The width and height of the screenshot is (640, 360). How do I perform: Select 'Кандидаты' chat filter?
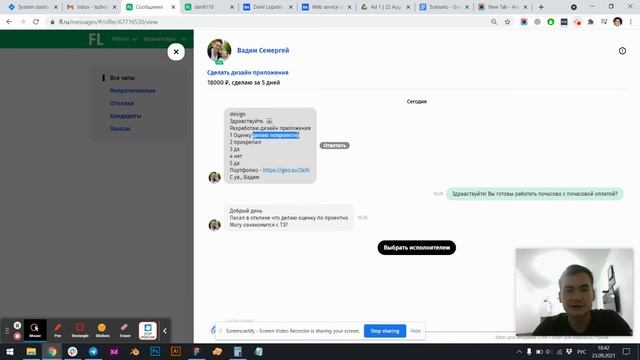click(125, 116)
